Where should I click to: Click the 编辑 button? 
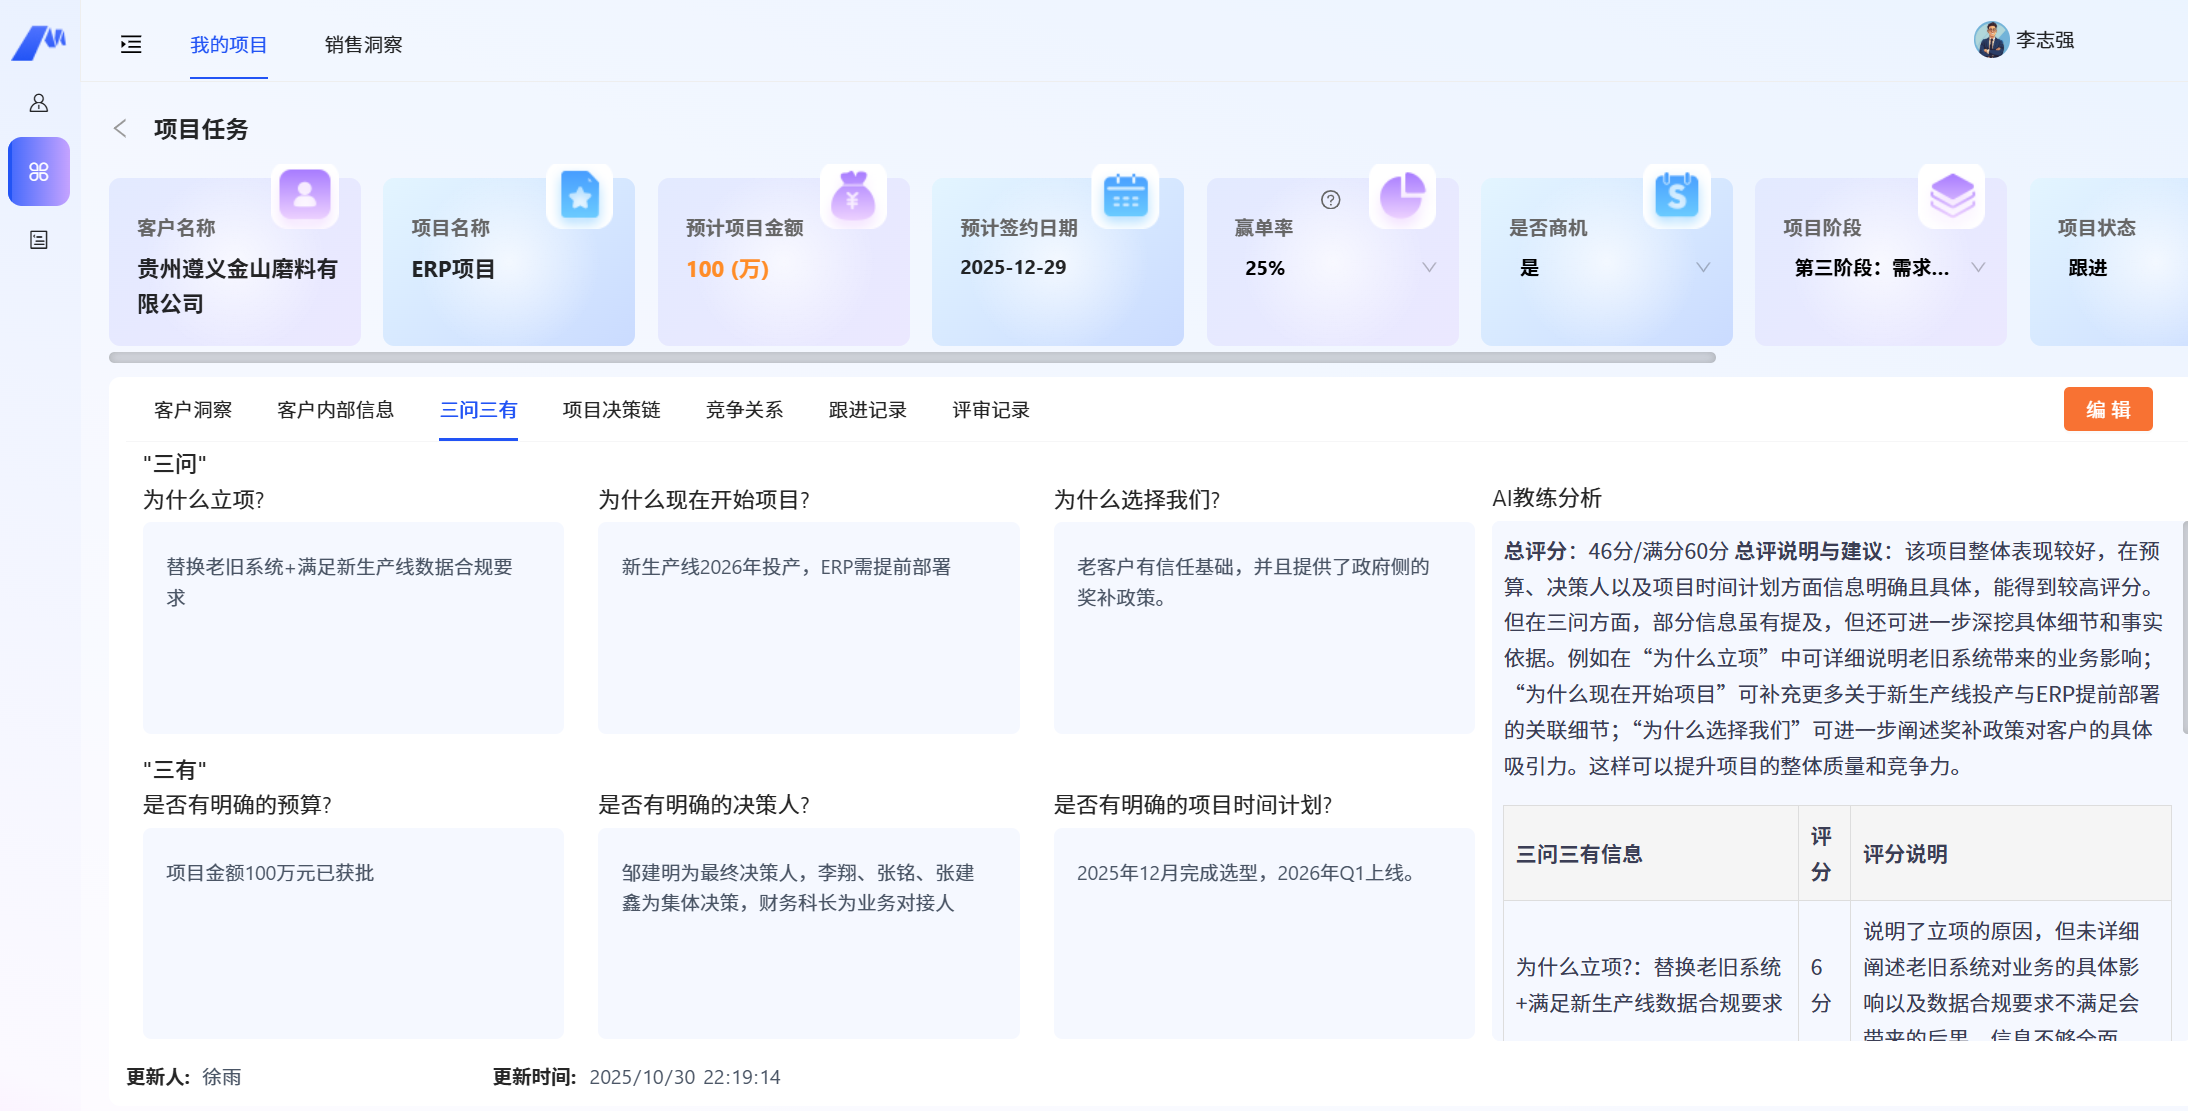click(x=2108, y=409)
